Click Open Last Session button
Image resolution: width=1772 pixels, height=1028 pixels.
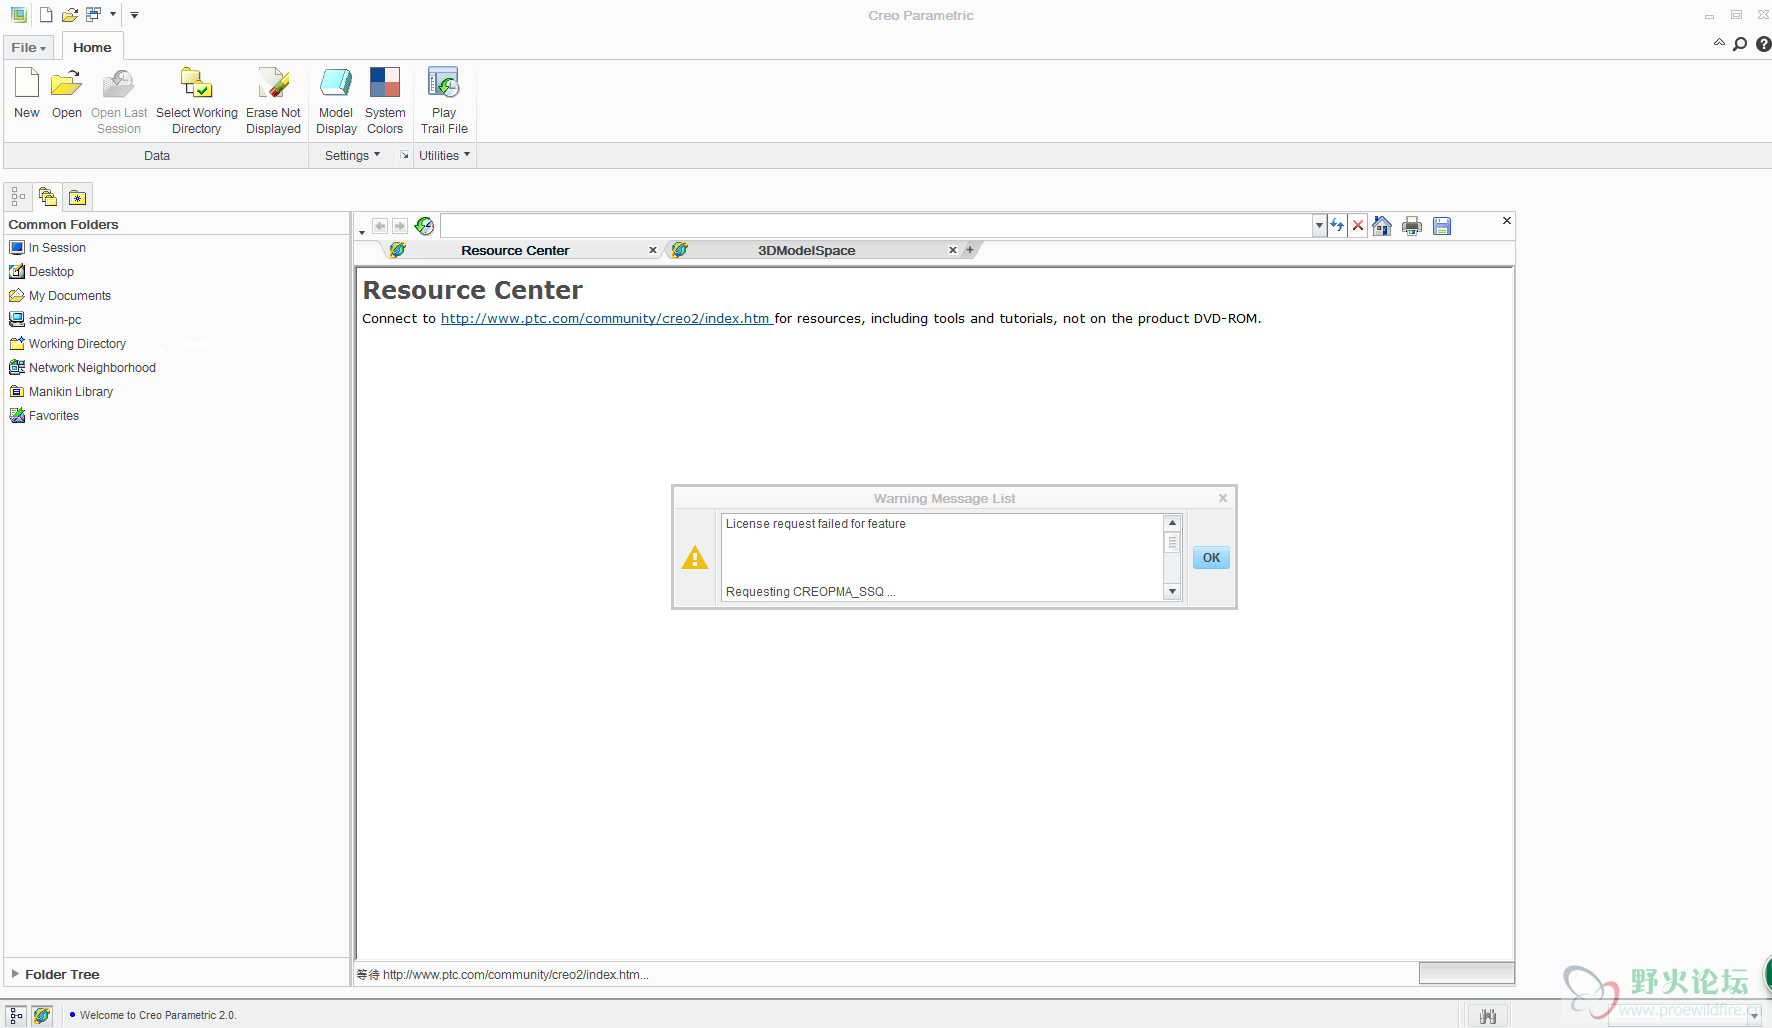pyautogui.click(x=119, y=101)
